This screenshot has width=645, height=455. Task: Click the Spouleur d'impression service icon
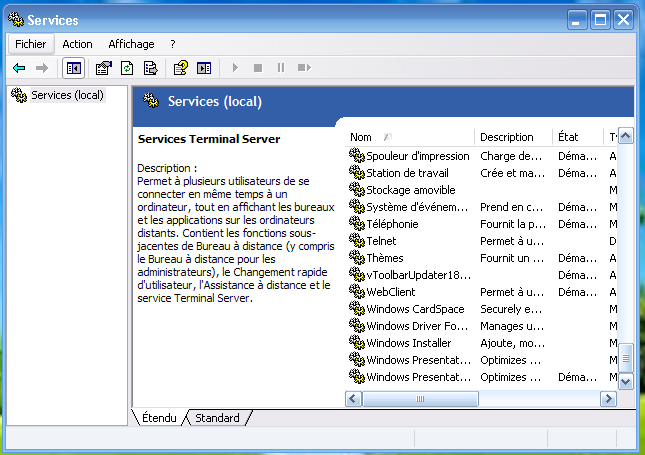coord(357,156)
